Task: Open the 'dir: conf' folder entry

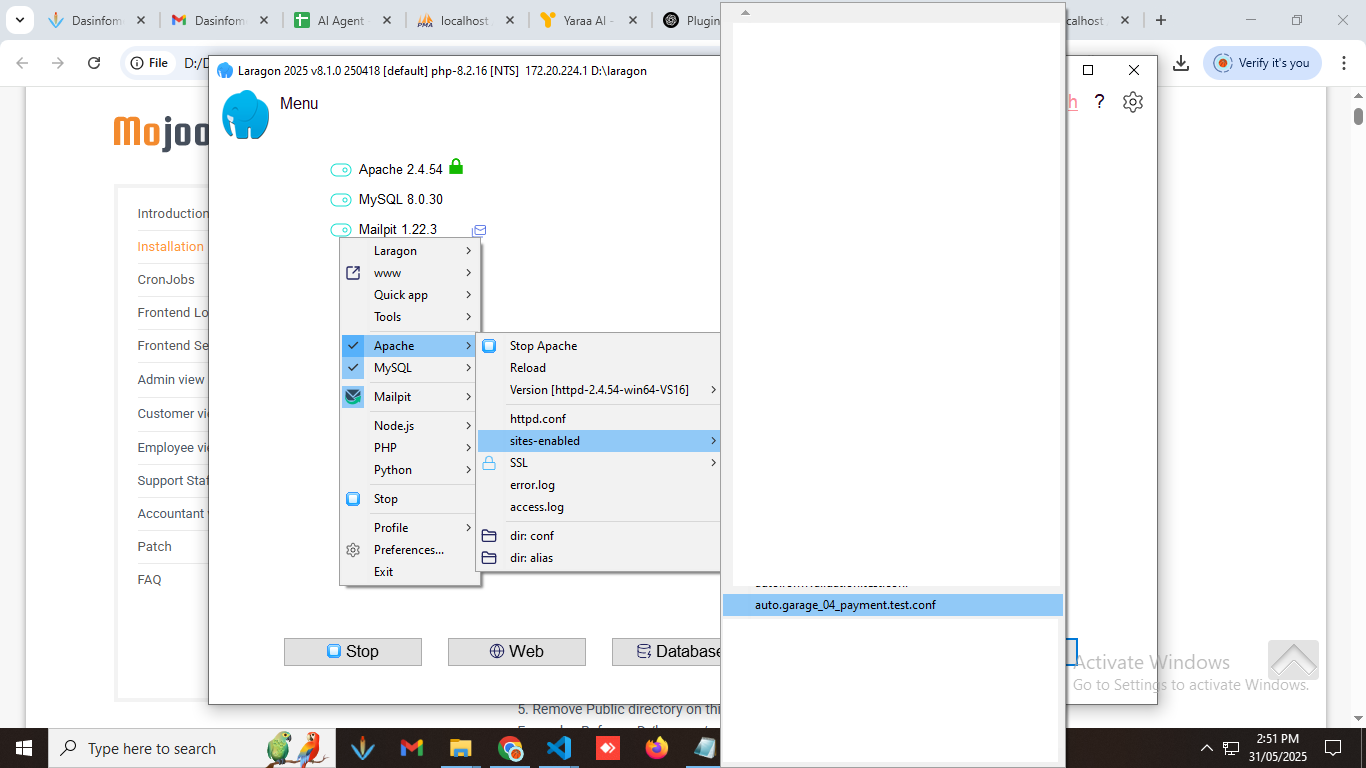Action: click(x=531, y=536)
